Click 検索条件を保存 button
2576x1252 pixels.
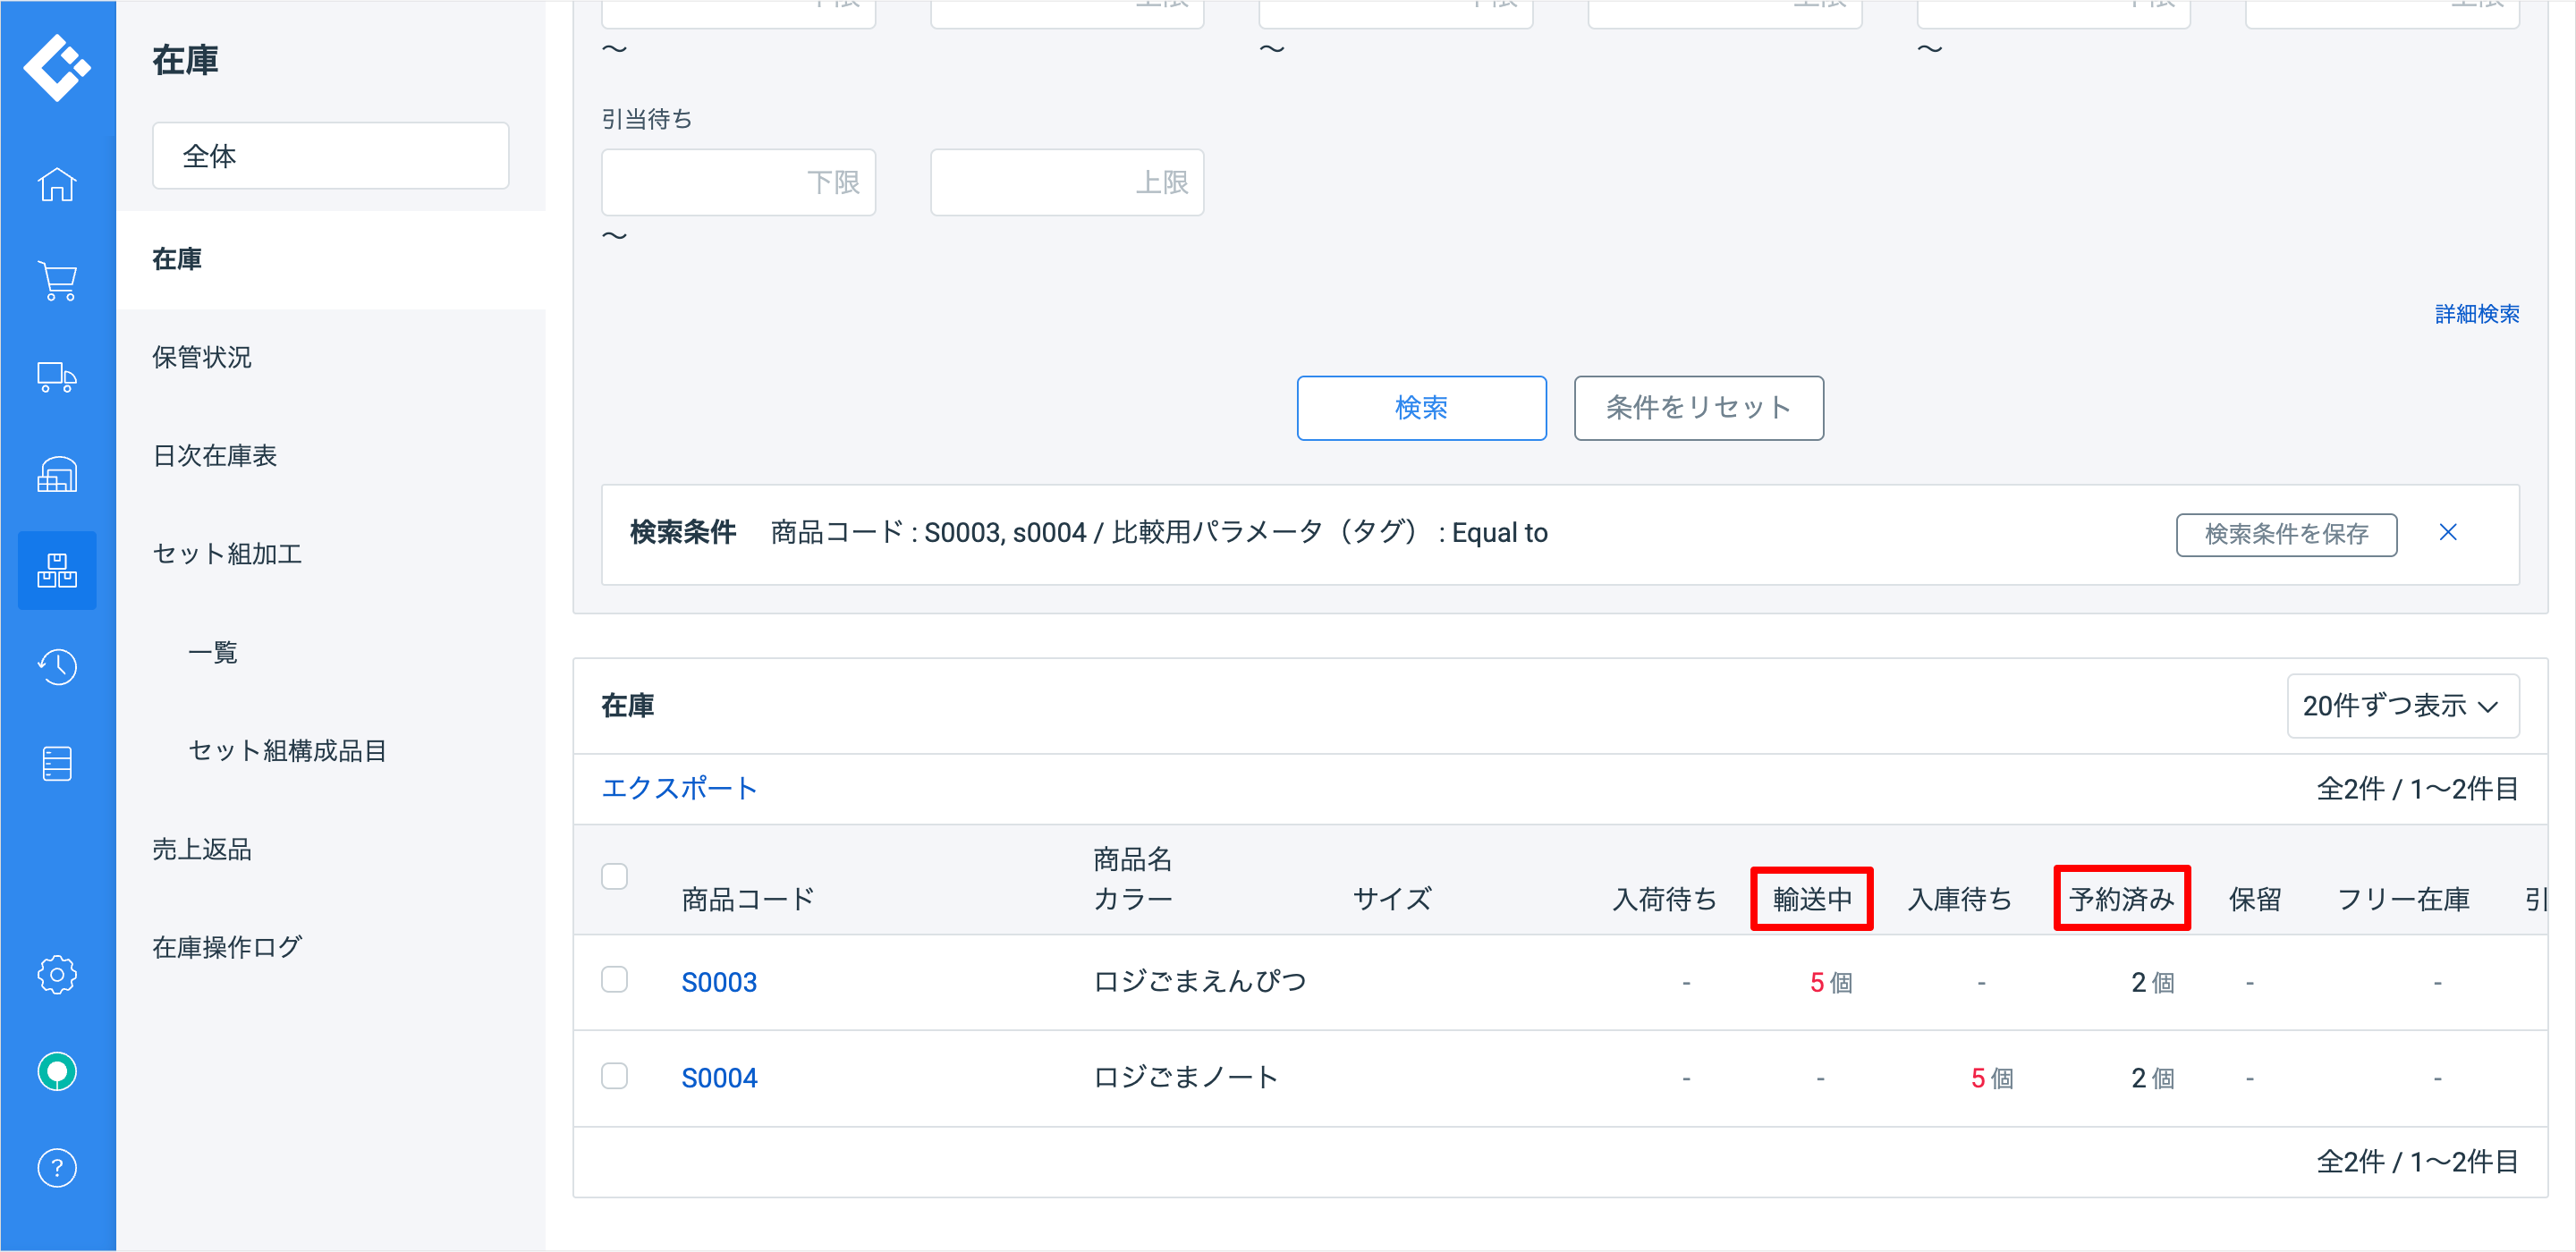(x=2287, y=534)
